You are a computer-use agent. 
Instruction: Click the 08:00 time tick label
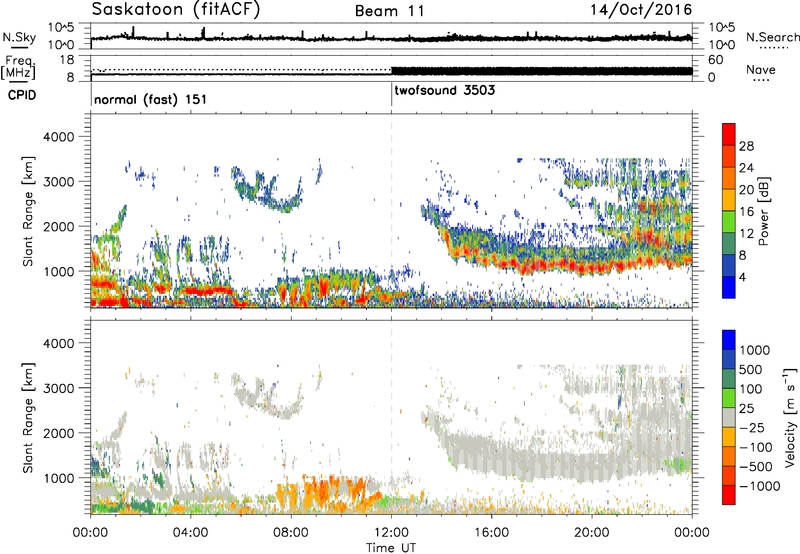tap(291, 533)
